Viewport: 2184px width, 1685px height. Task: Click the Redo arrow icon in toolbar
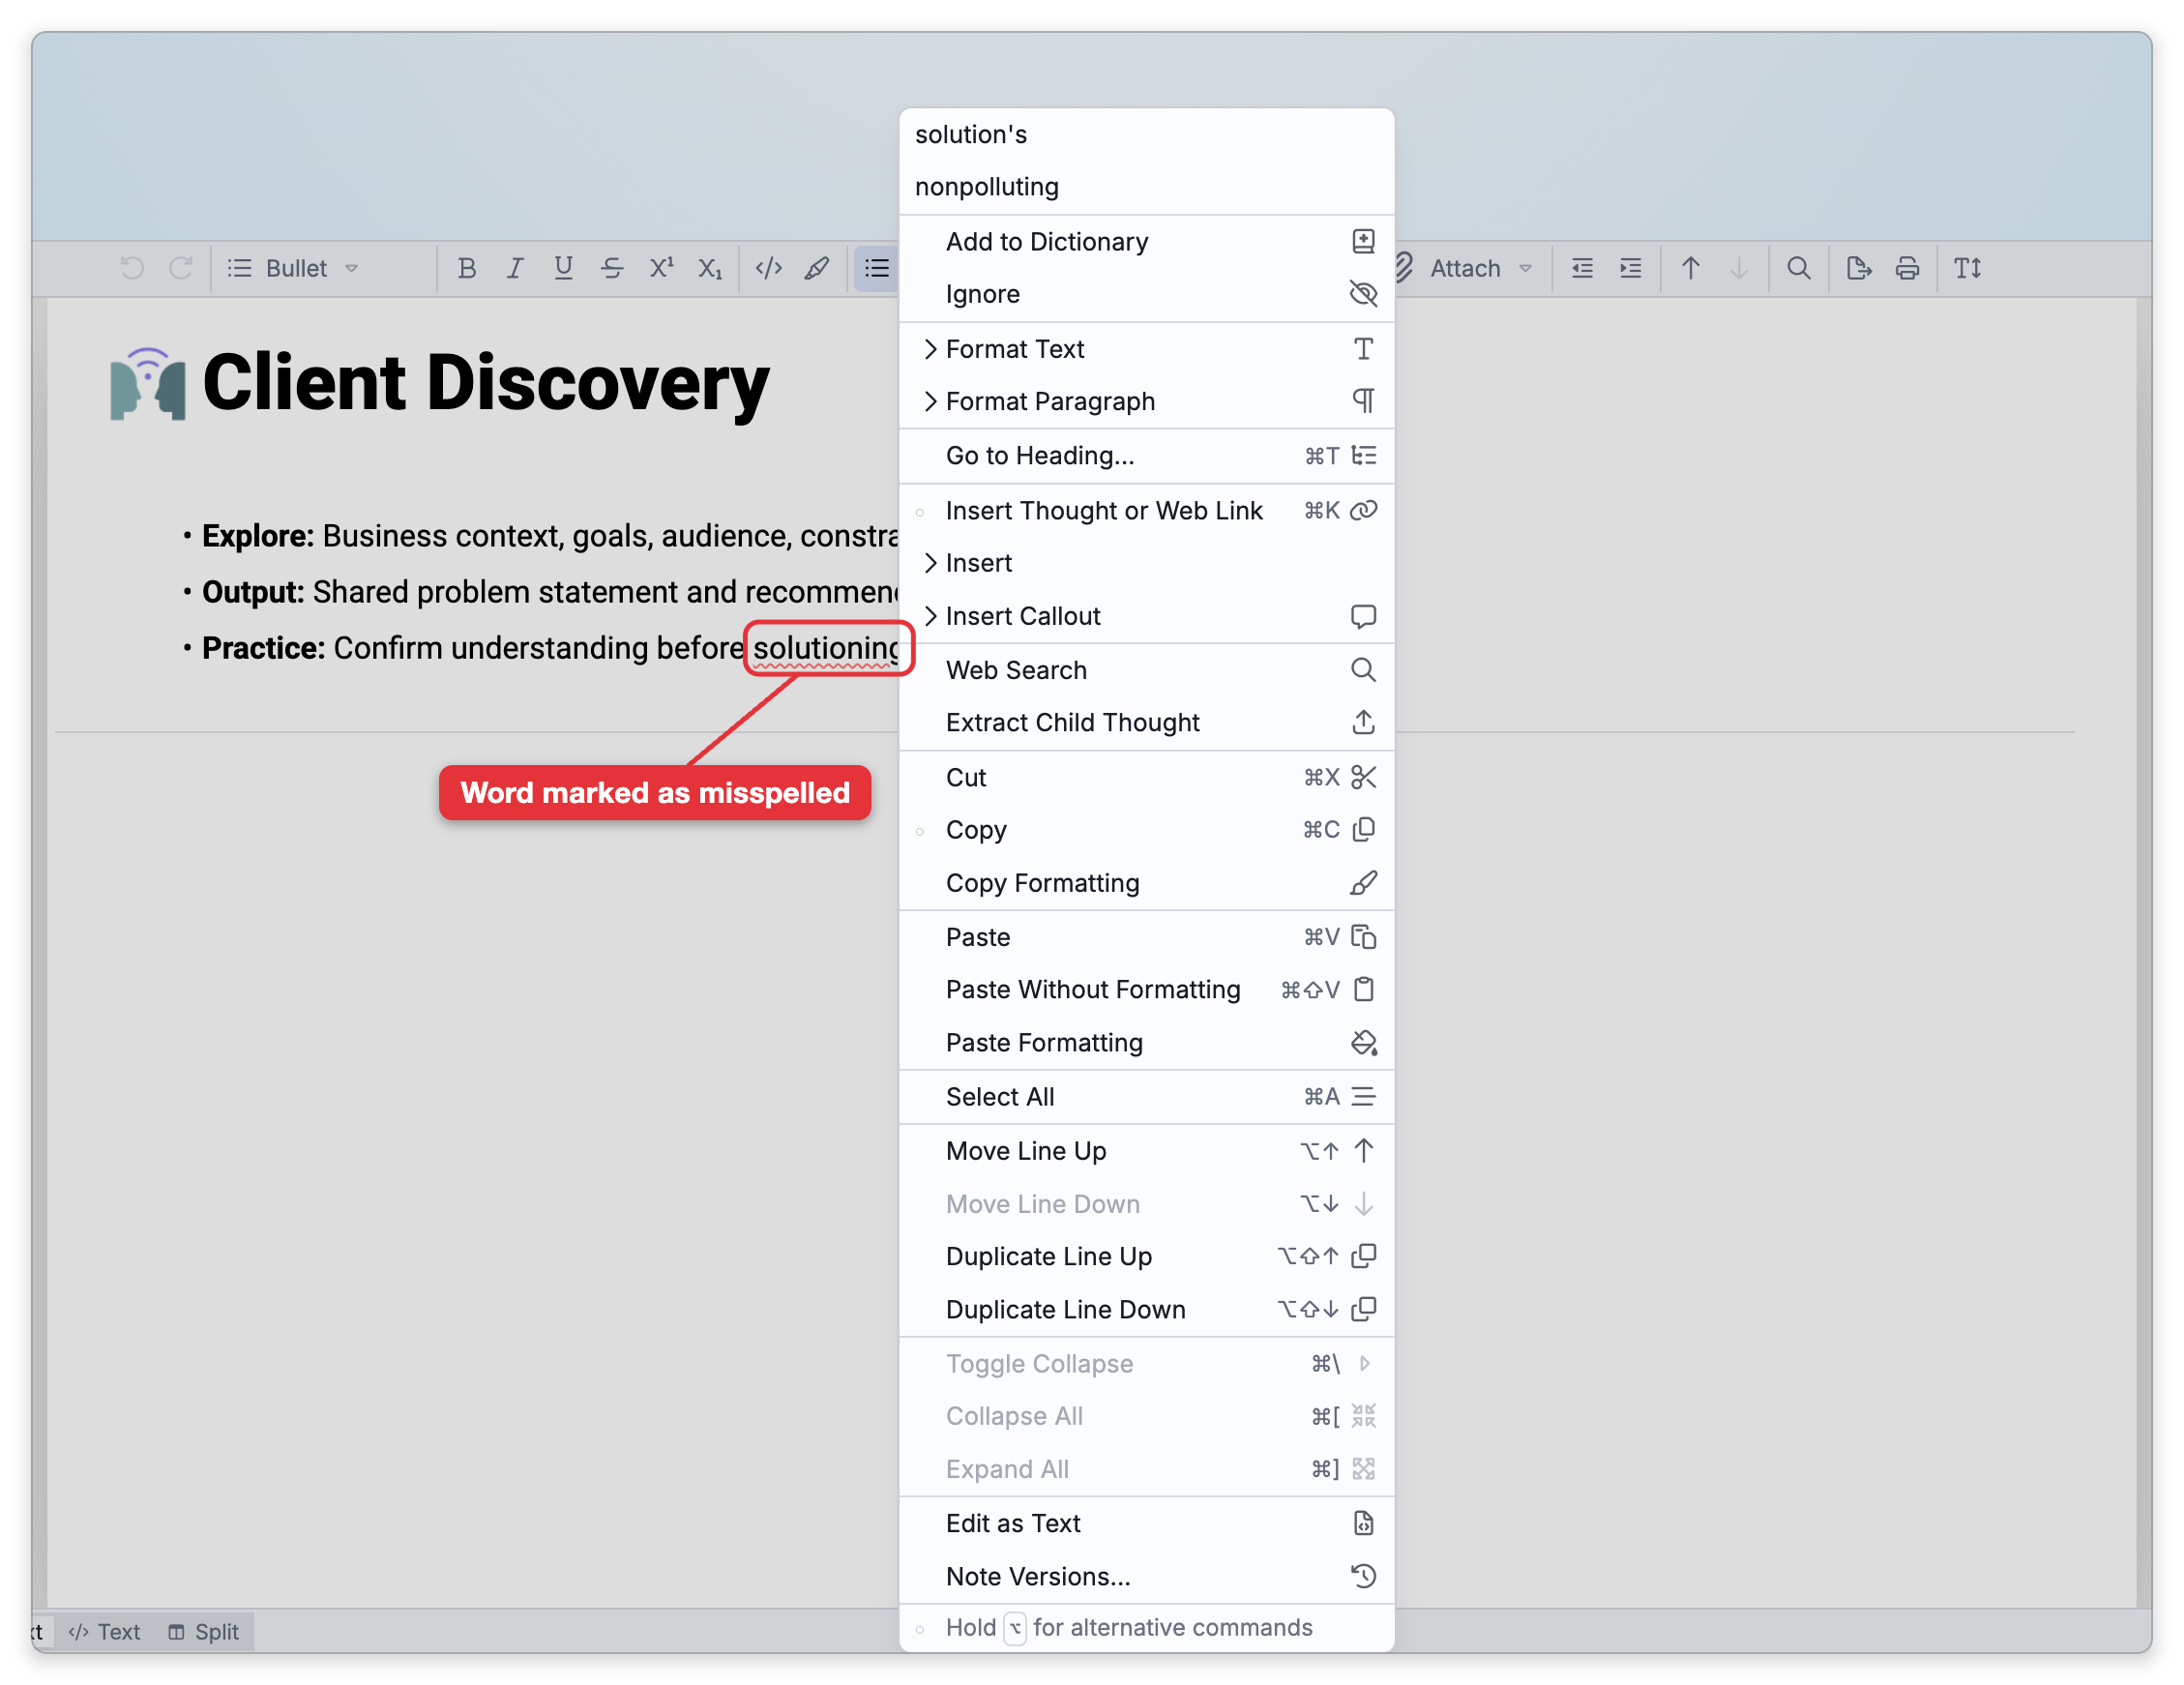[x=181, y=268]
